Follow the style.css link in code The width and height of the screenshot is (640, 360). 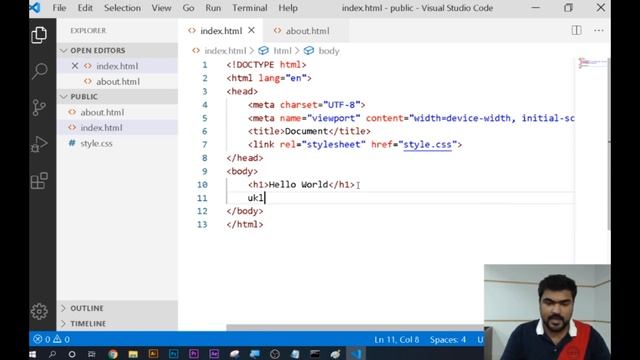pyautogui.click(x=427, y=144)
